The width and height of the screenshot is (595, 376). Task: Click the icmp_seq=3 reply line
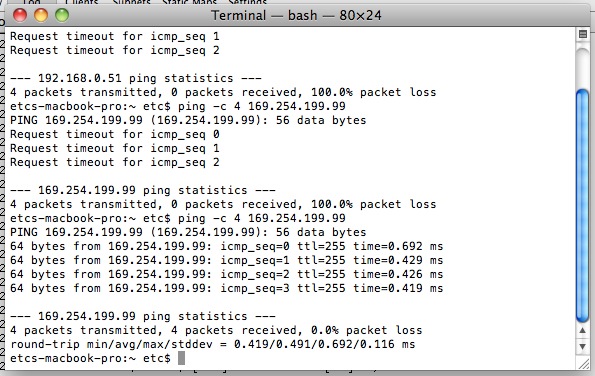point(227,288)
